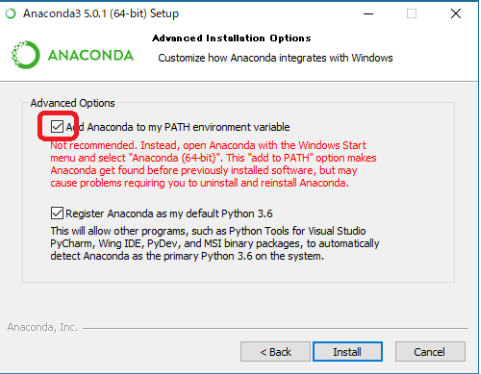Click the 'Anaconda, Inc.' branding text
The width and height of the screenshot is (481, 374).
coord(42,327)
